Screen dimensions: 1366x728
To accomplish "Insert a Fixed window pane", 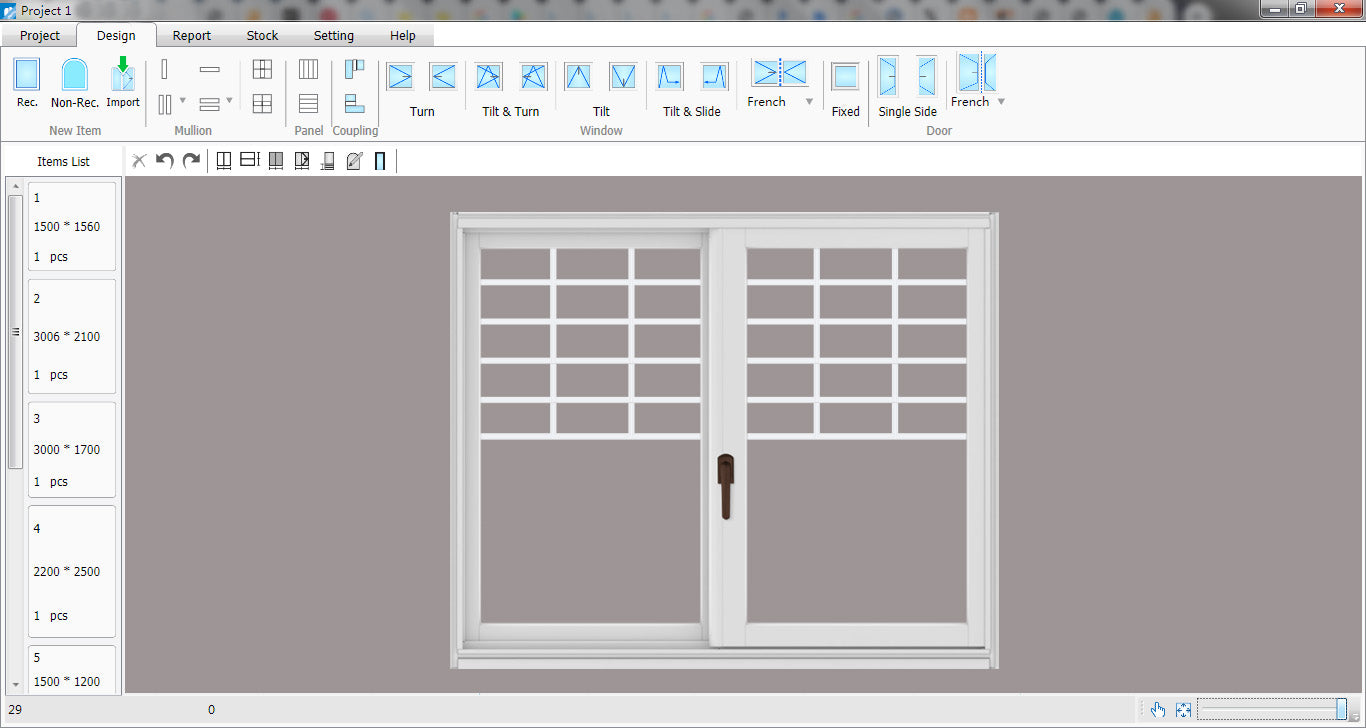I will pyautogui.click(x=845, y=77).
